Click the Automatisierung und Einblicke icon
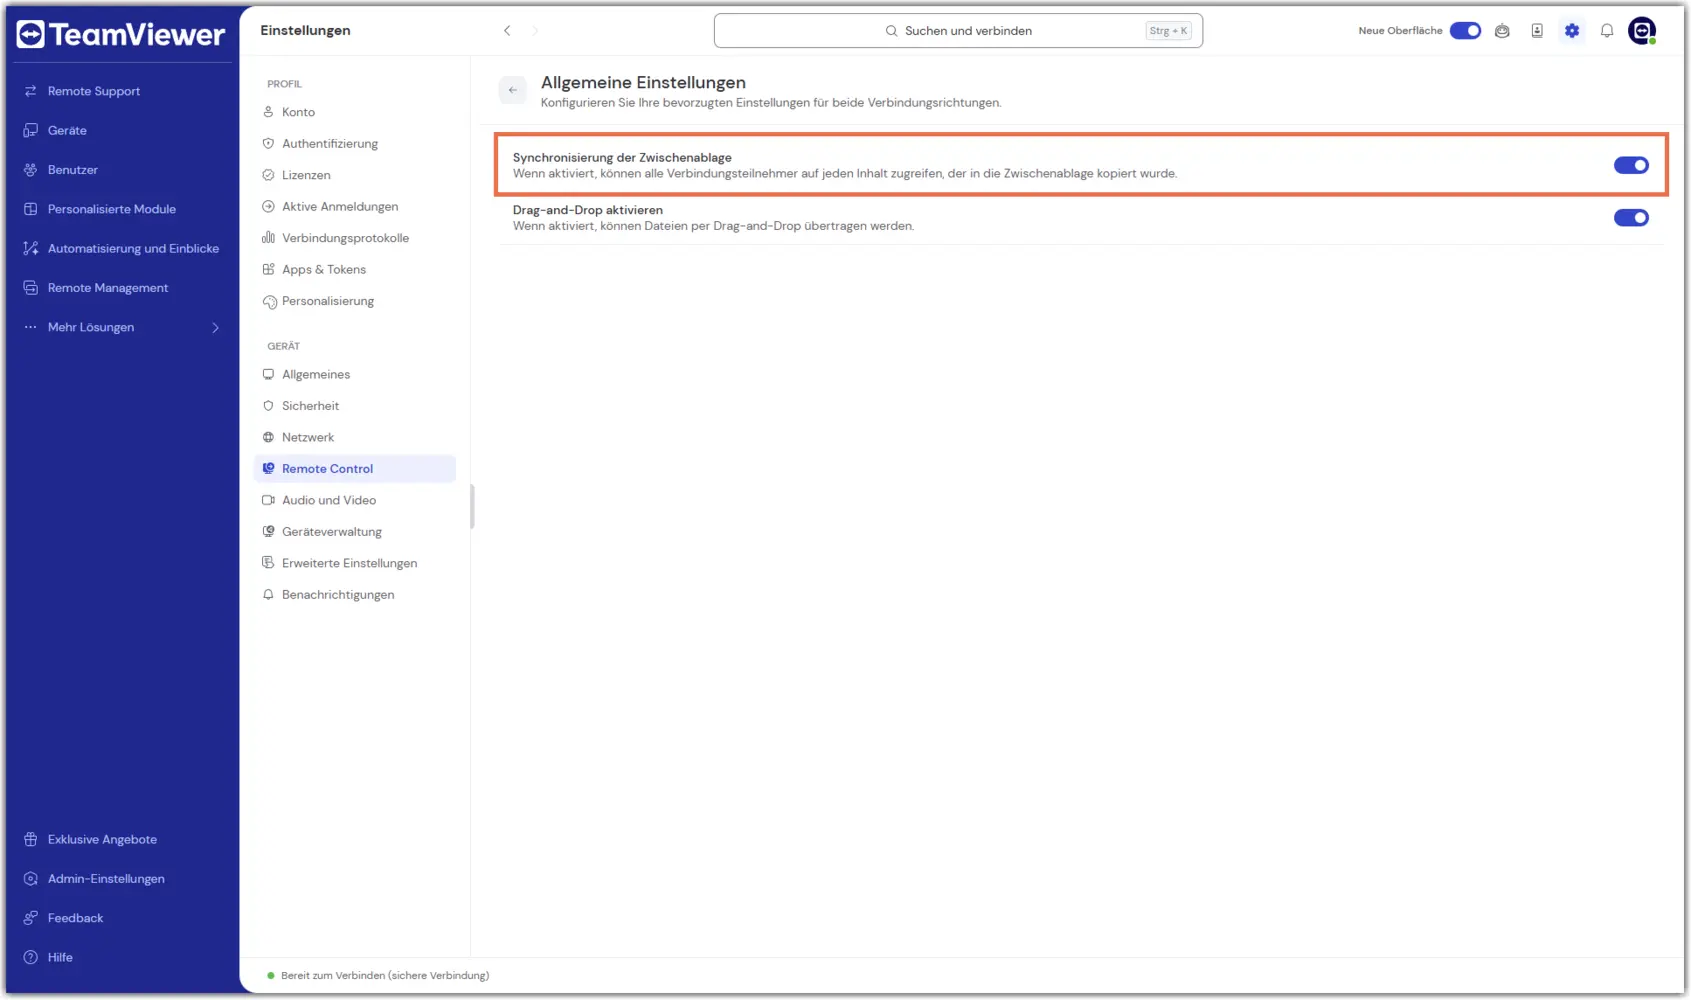The image size is (1691, 1000). (31, 248)
